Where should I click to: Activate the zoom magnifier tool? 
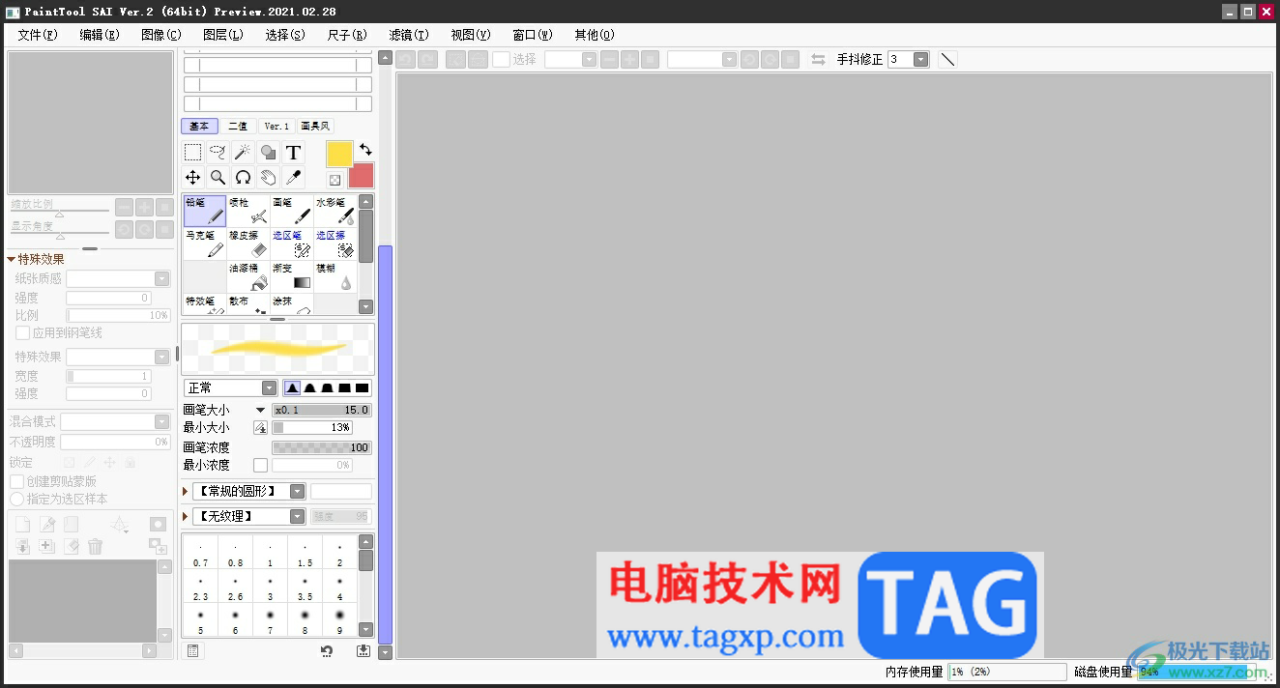(218, 177)
